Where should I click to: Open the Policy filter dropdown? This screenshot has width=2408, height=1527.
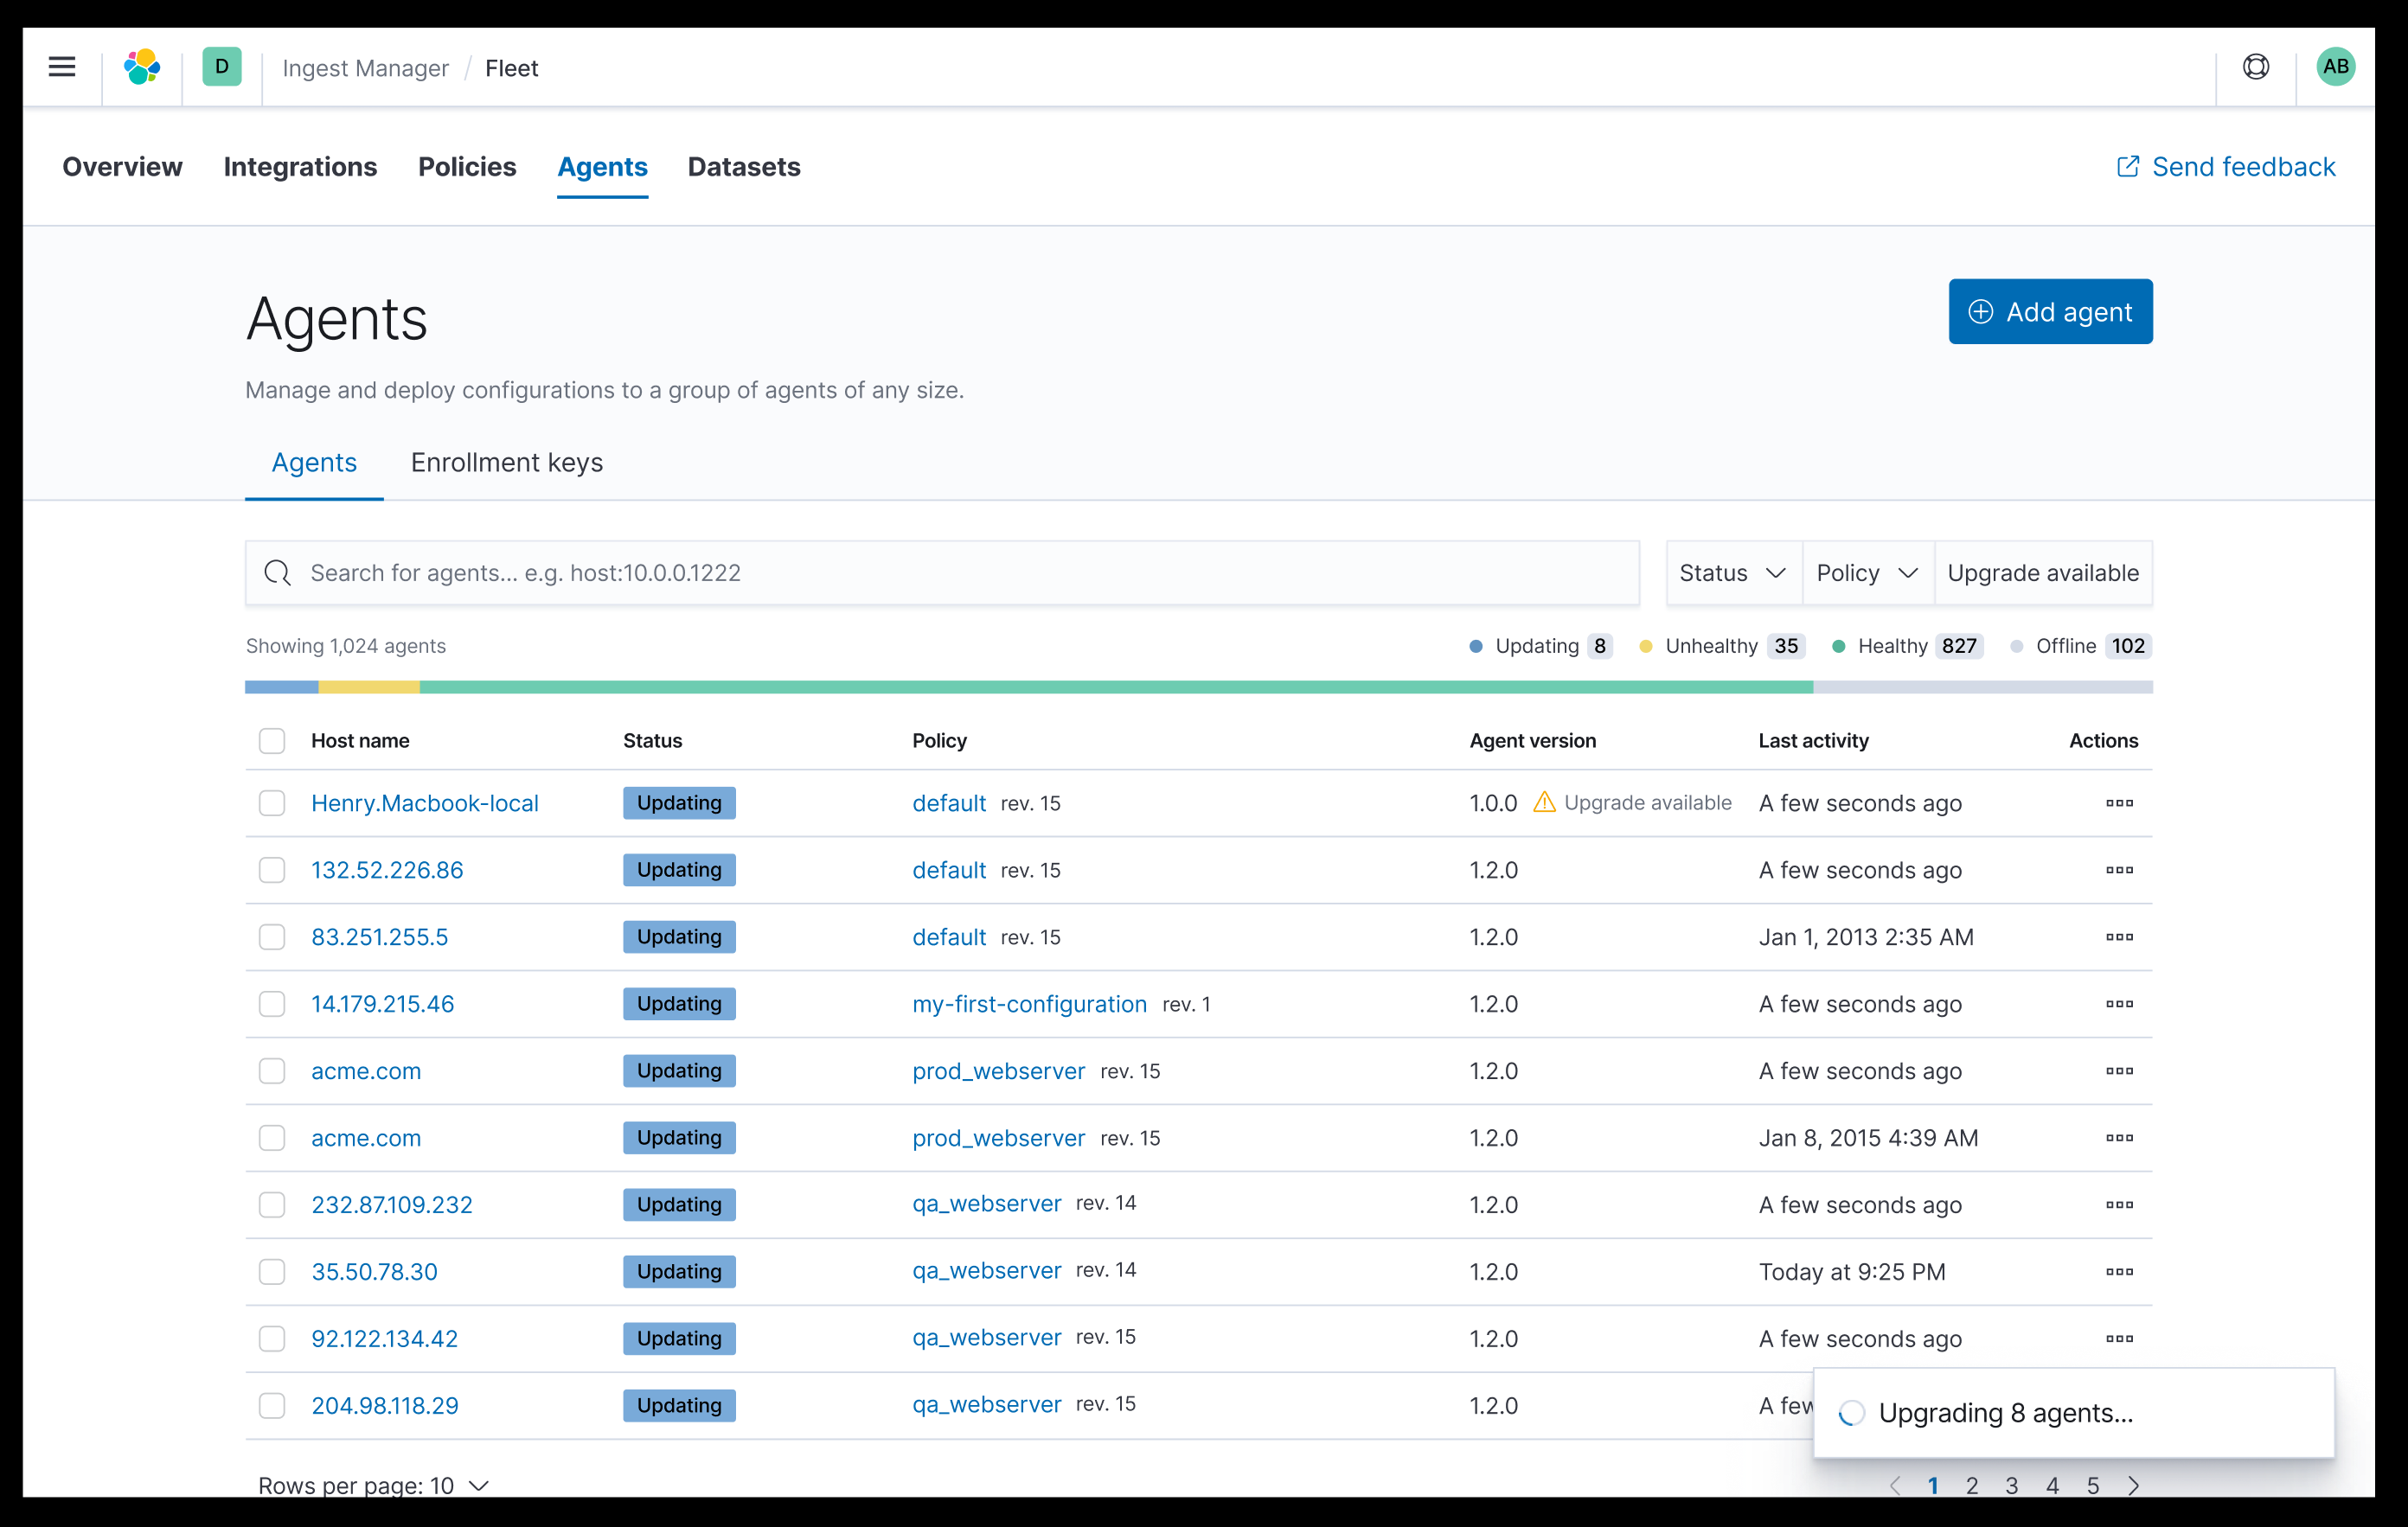click(x=1866, y=572)
